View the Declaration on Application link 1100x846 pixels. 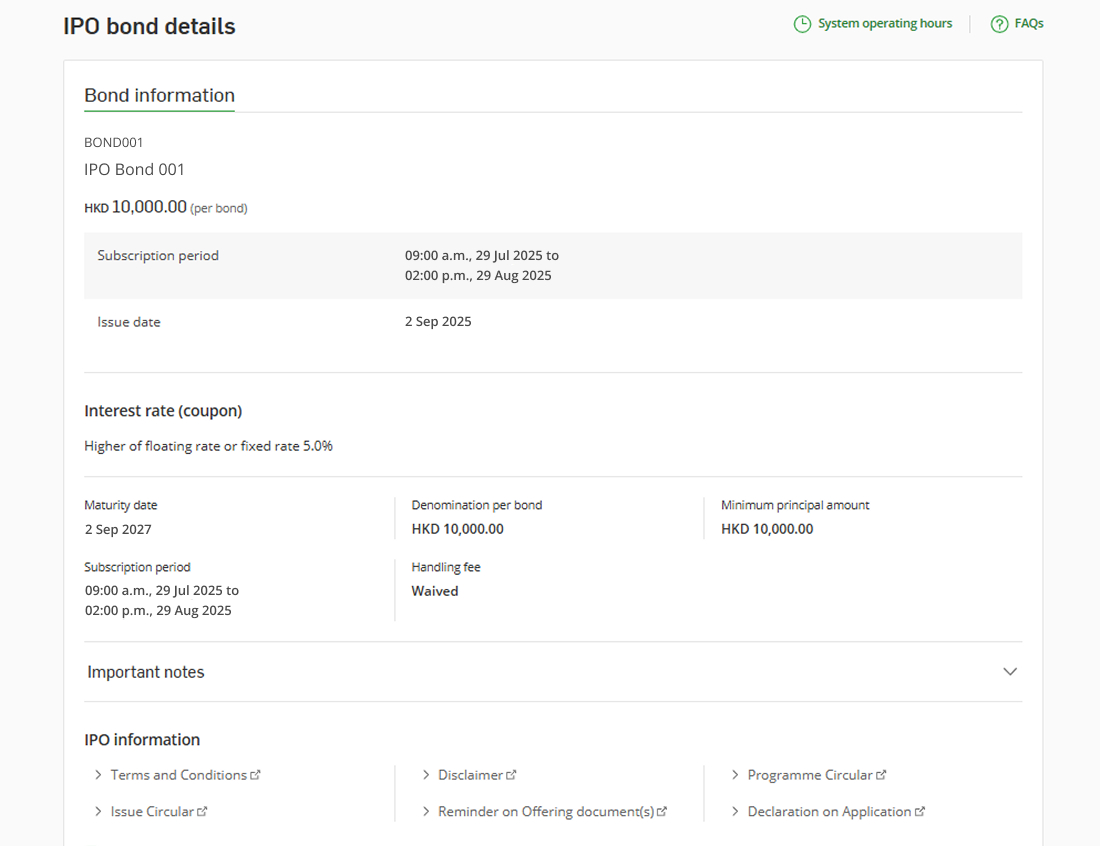click(829, 812)
